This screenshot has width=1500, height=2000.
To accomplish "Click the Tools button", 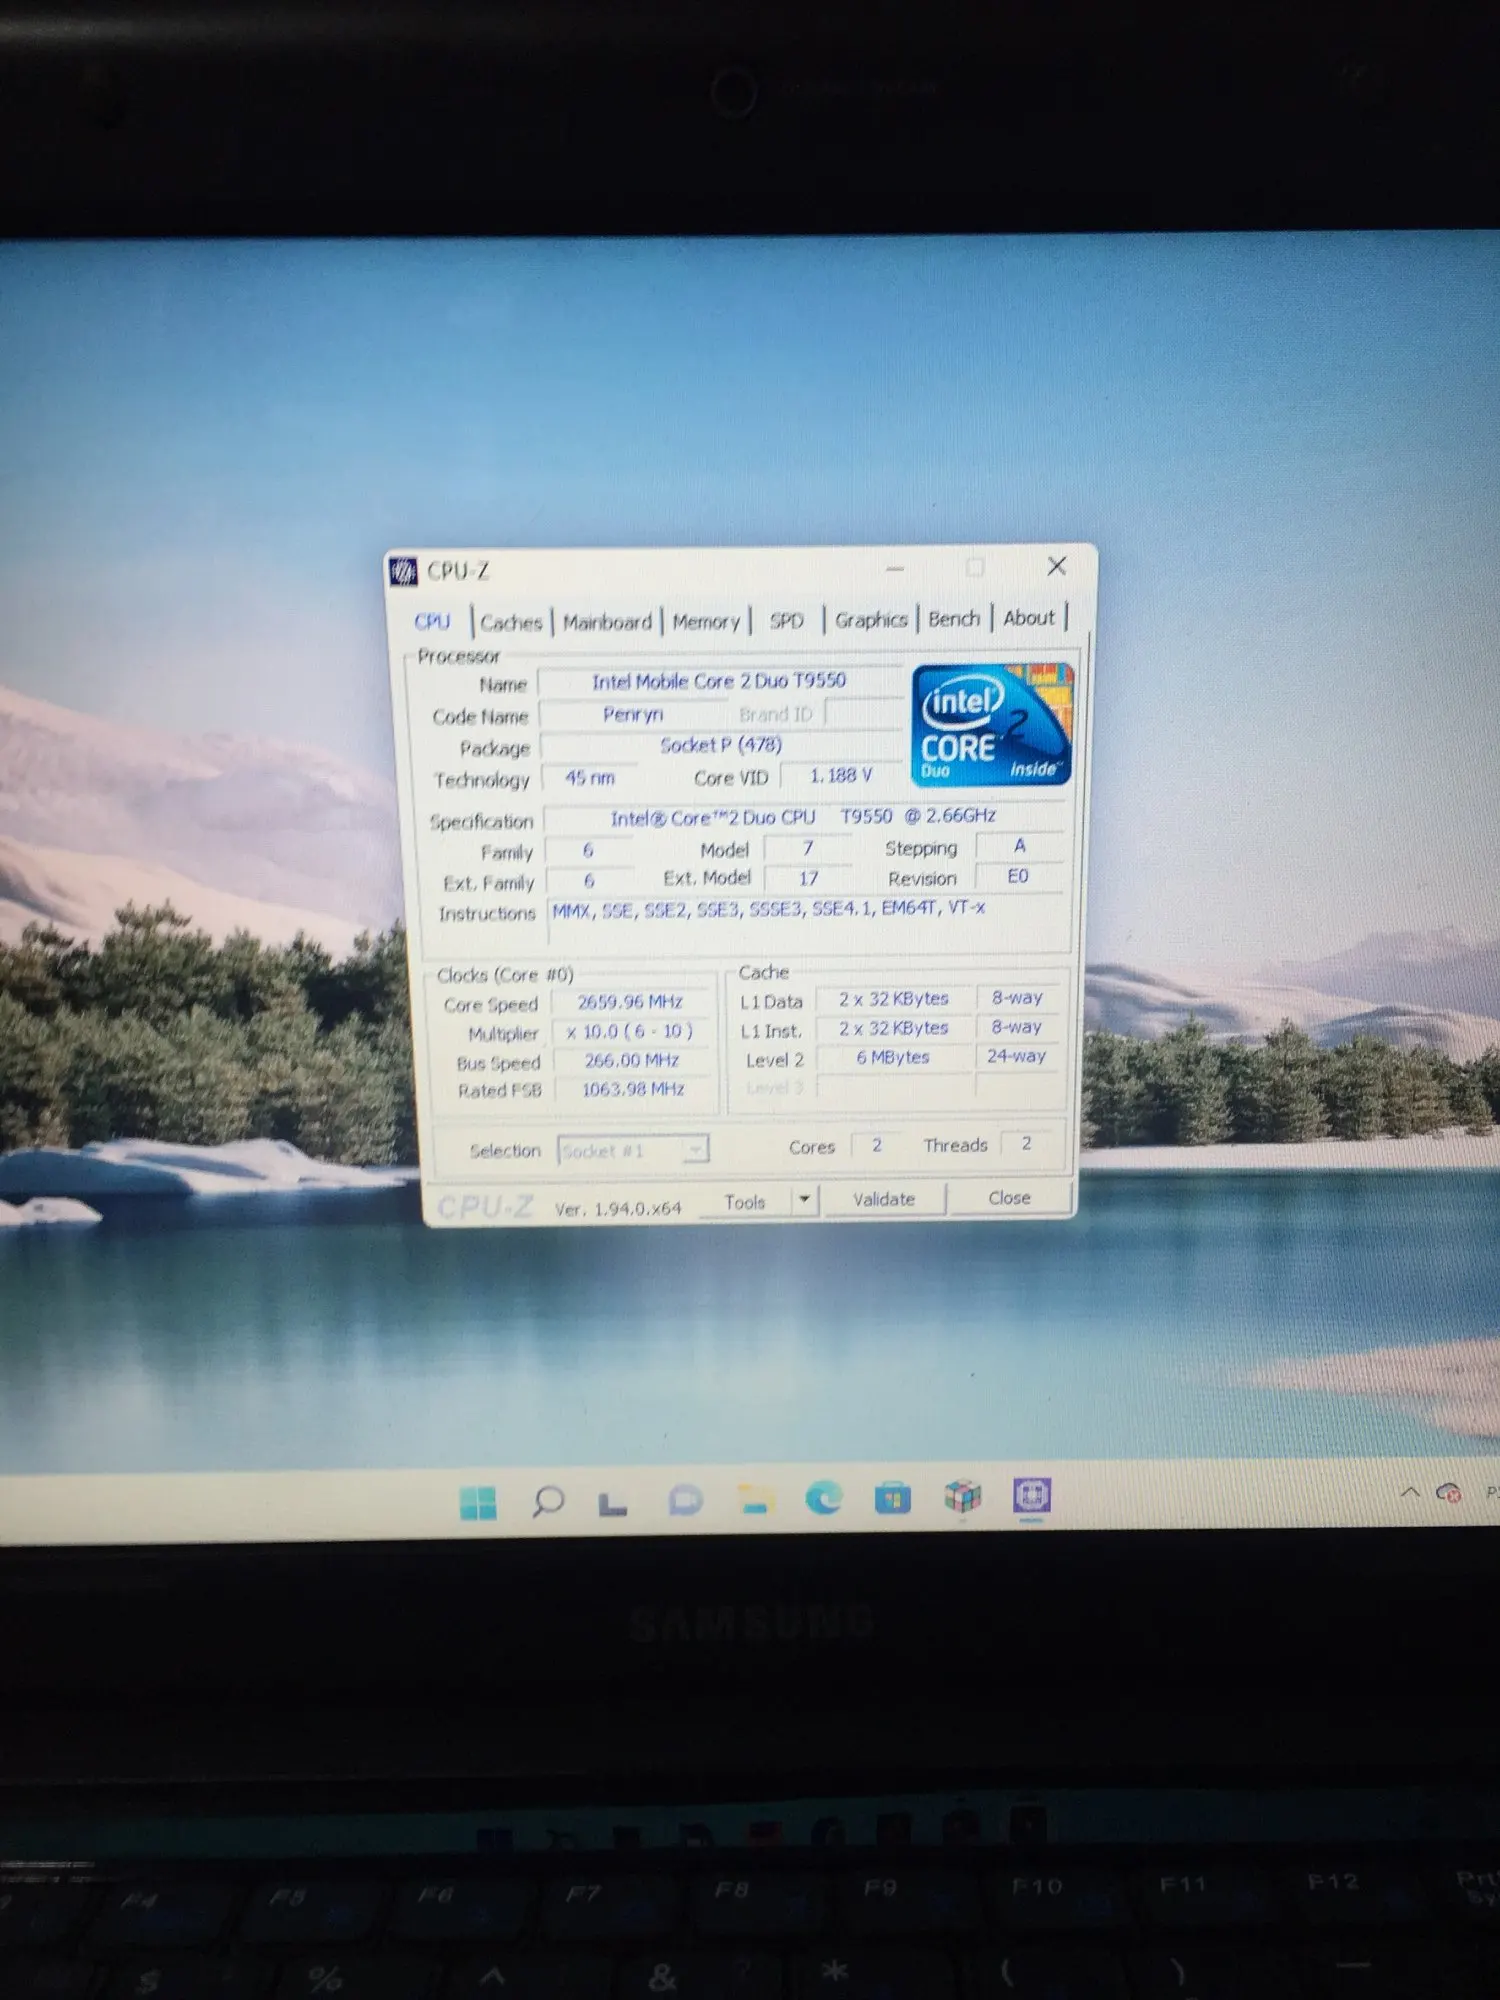I will click(745, 1202).
